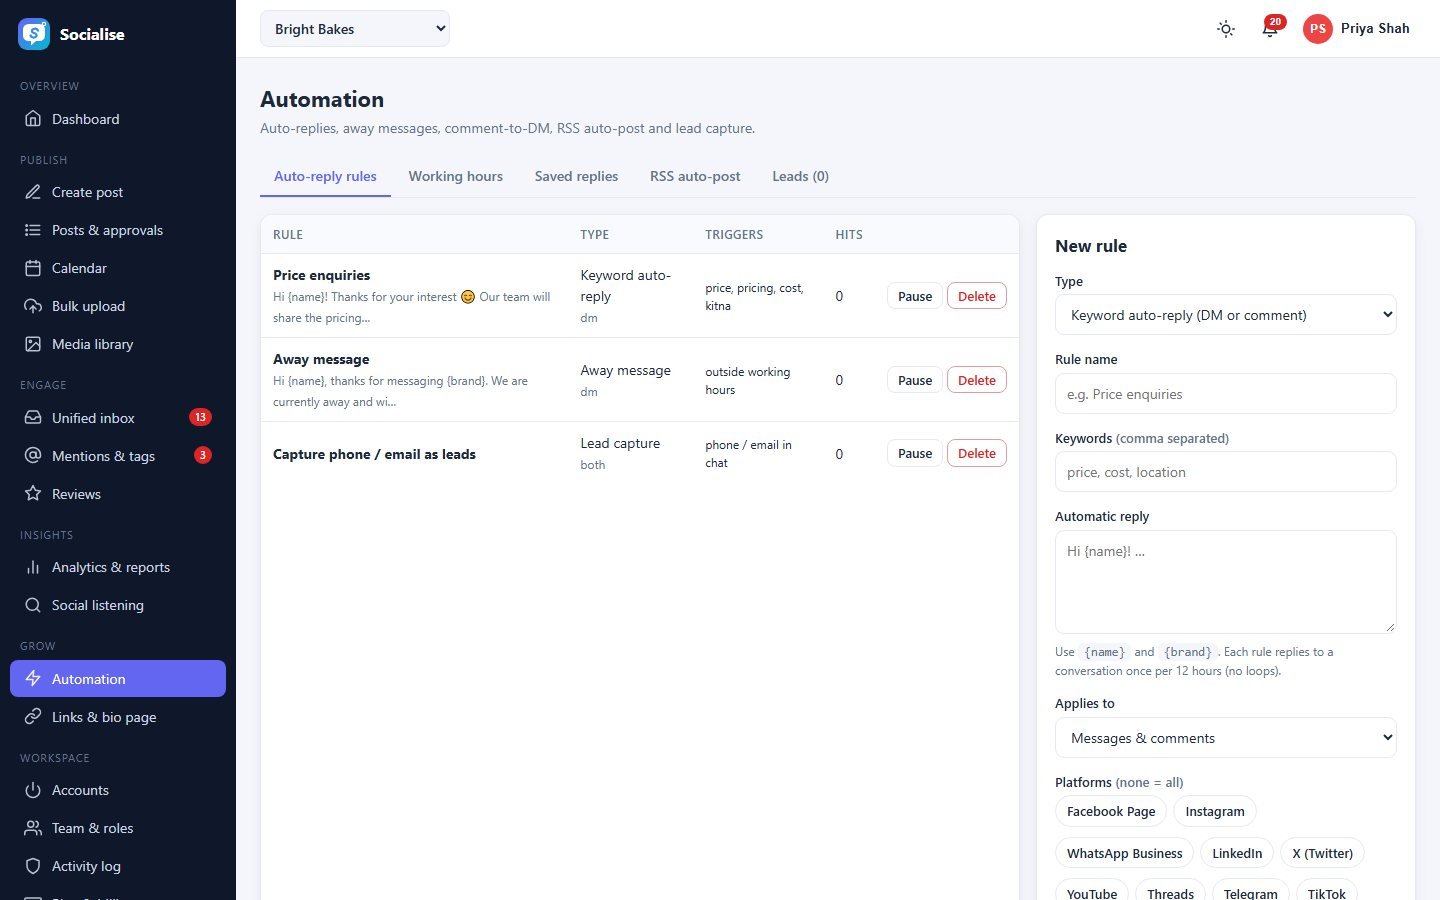Toggle LinkedIn platform chip

tap(1237, 853)
